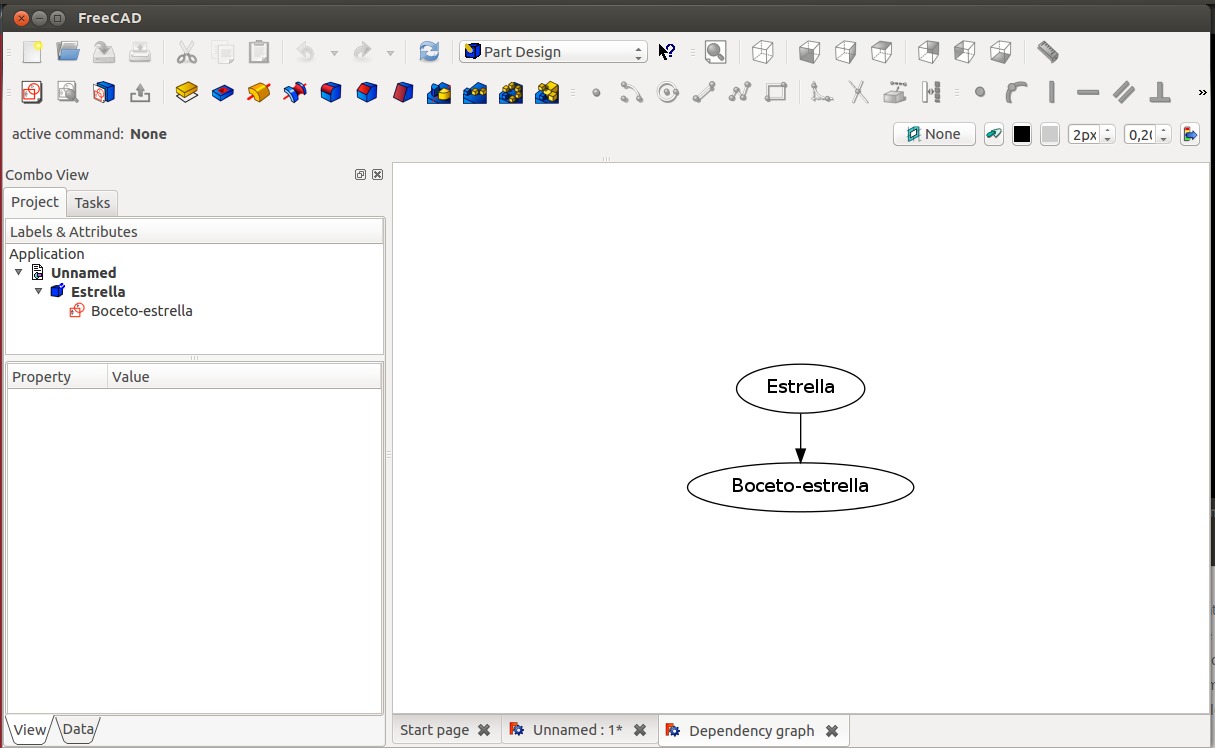Click the Refresh recompute icon
The image size is (1215, 748).
429,52
